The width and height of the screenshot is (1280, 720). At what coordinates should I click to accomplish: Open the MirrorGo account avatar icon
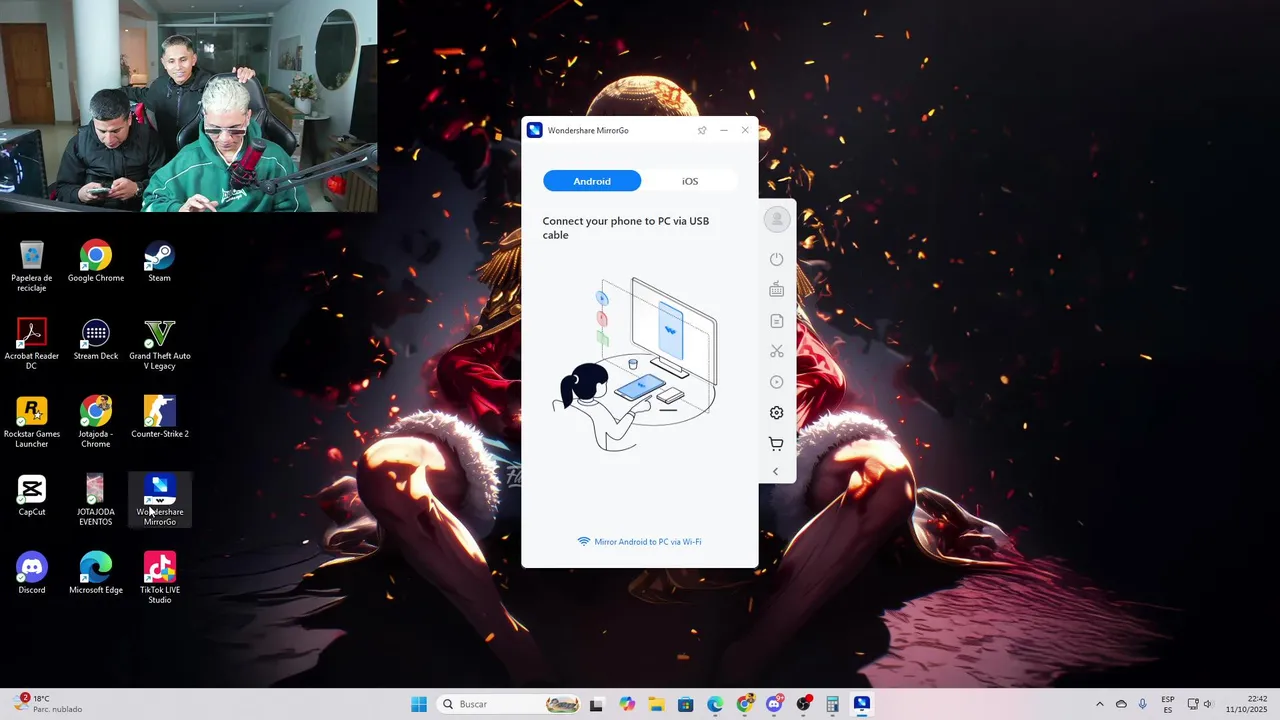click(776, 219)
